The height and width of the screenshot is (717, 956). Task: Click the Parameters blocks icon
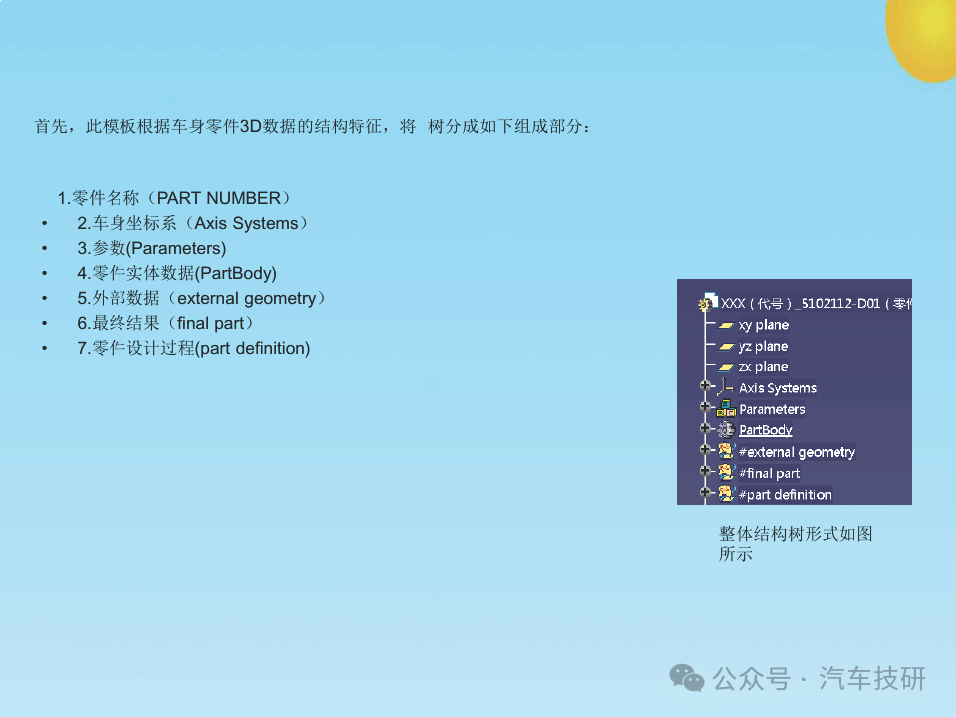726,408
